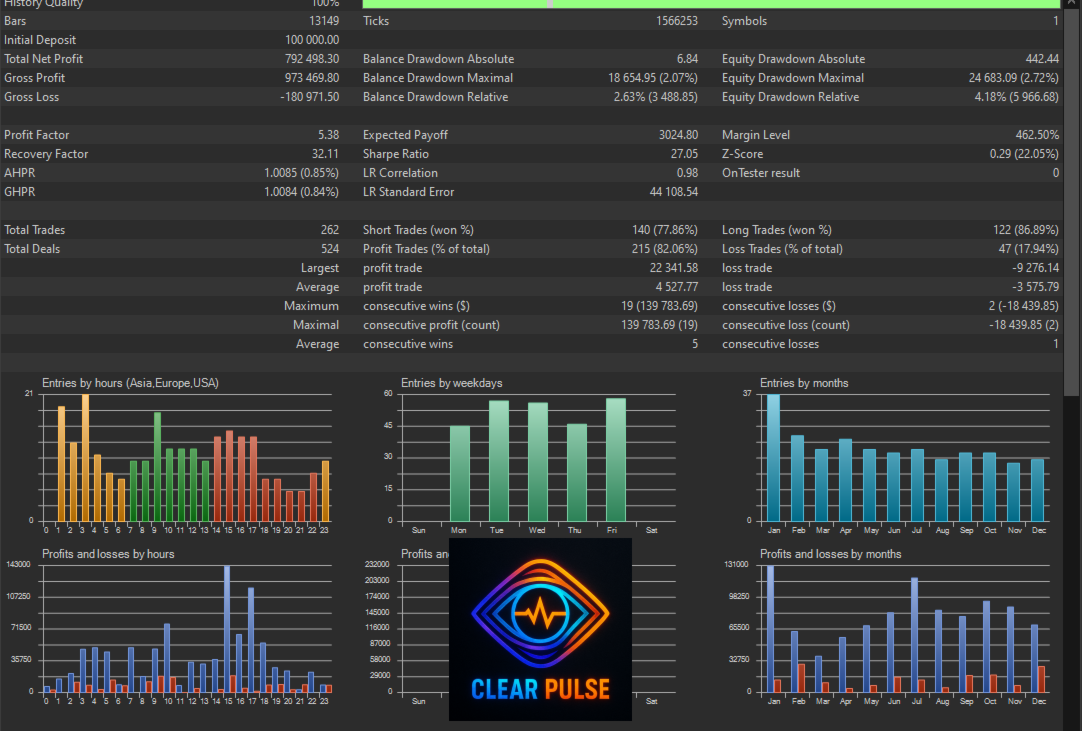
Task: Select consecutive loss value -18 439.85 (2)
Action: 1024,324
